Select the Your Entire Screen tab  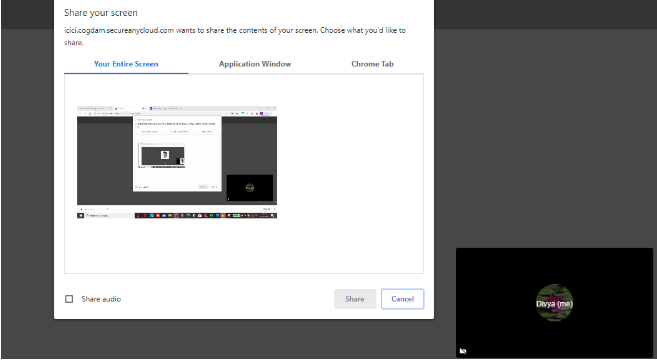point(126,64)
